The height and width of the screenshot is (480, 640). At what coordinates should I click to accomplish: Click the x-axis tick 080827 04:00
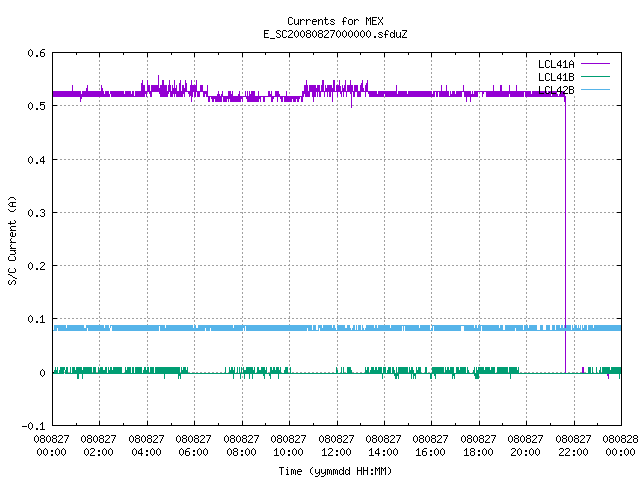(x=146, y=446)
